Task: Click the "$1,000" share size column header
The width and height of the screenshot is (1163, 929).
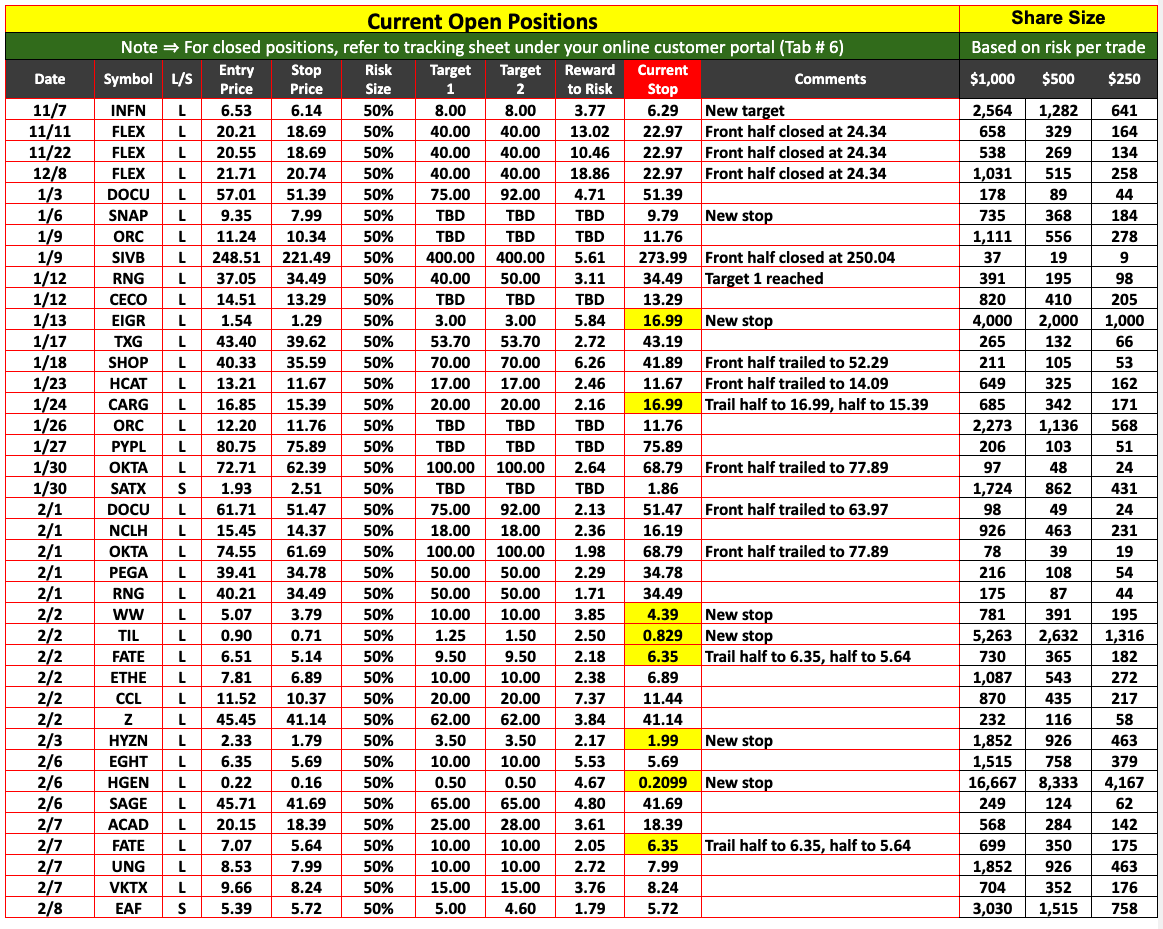Action: [991, 79]
